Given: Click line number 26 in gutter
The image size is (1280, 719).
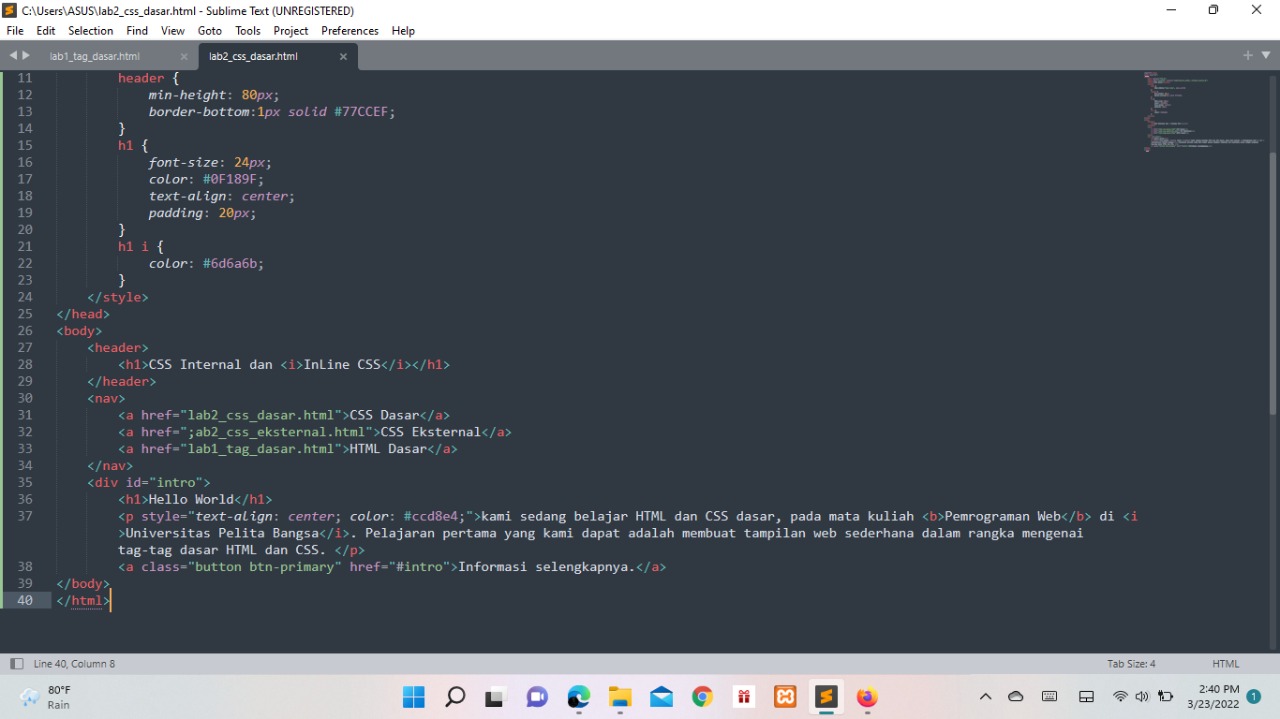Looking at the screenshot, I should click(24, 331).
